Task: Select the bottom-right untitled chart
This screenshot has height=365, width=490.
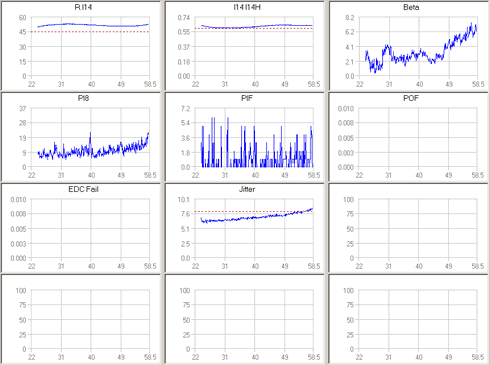Action: (409, 319)
